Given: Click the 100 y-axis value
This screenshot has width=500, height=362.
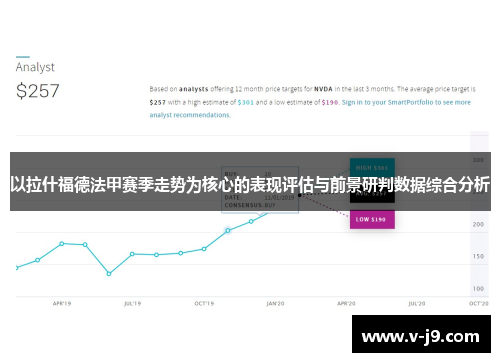Looking at the screenshot, I should [x=478, y=289].
